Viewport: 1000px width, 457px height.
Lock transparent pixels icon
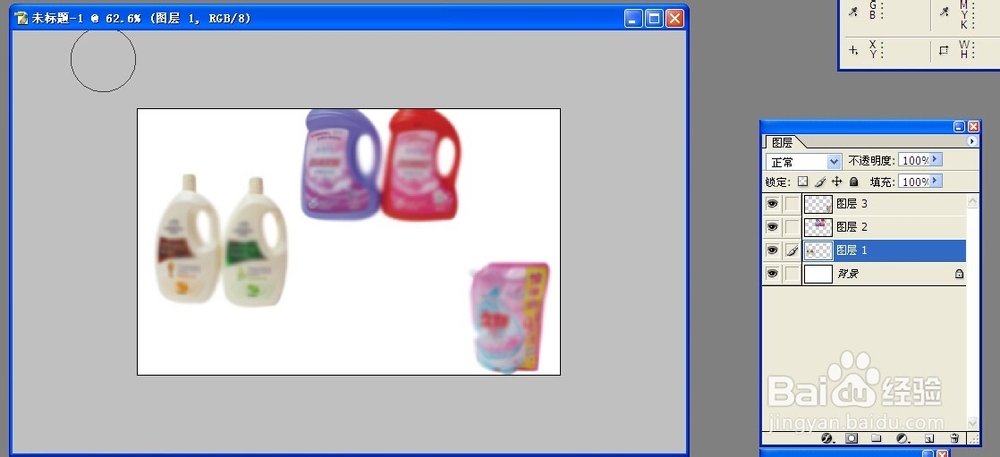pos(804,182)
